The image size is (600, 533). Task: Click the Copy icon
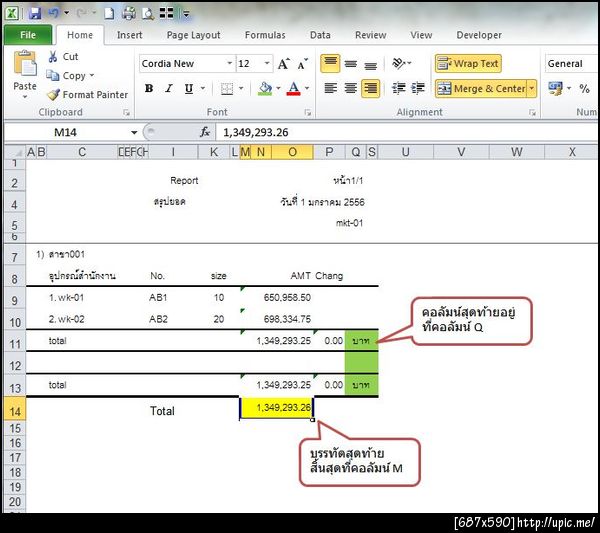53,75
